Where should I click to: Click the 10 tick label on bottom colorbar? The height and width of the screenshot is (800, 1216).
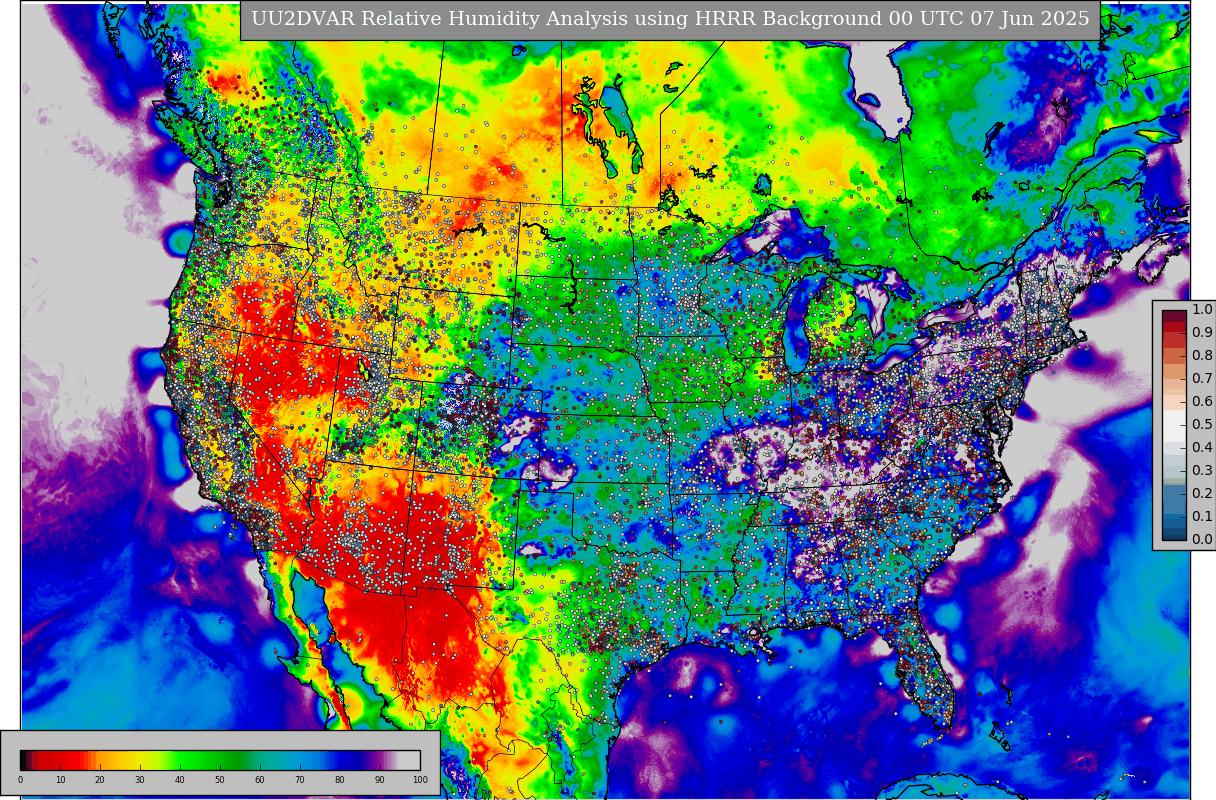(x=60, y=780)
